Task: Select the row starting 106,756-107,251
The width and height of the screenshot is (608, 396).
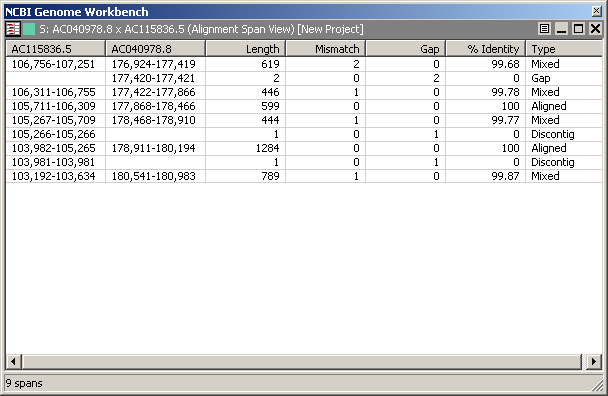Action: 304,64
